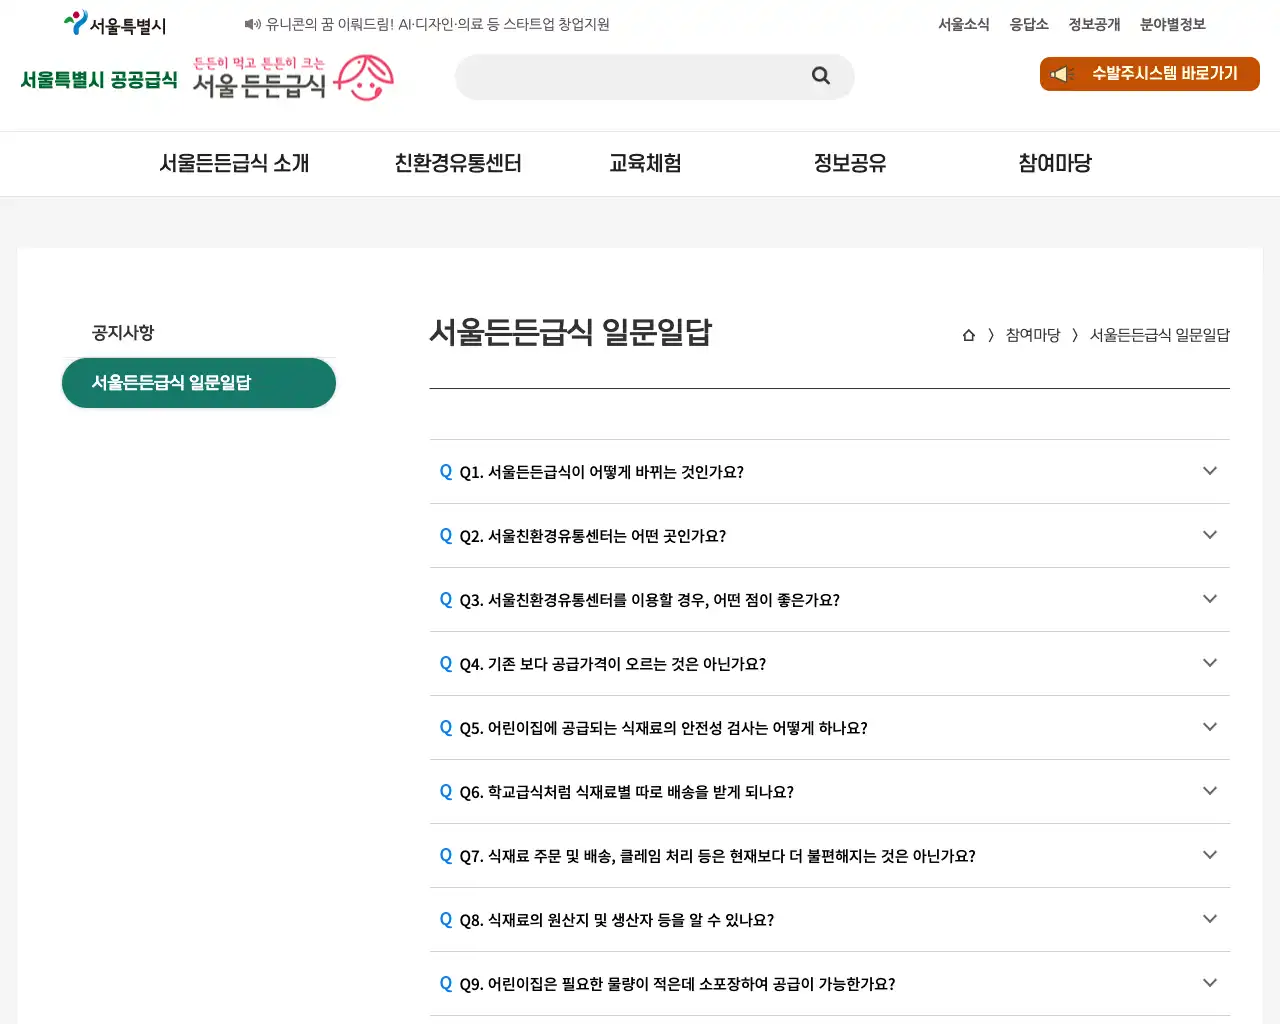Click the home icon in the breadcrumb
1280x1024 pixels.
click(x=967, y=335)
